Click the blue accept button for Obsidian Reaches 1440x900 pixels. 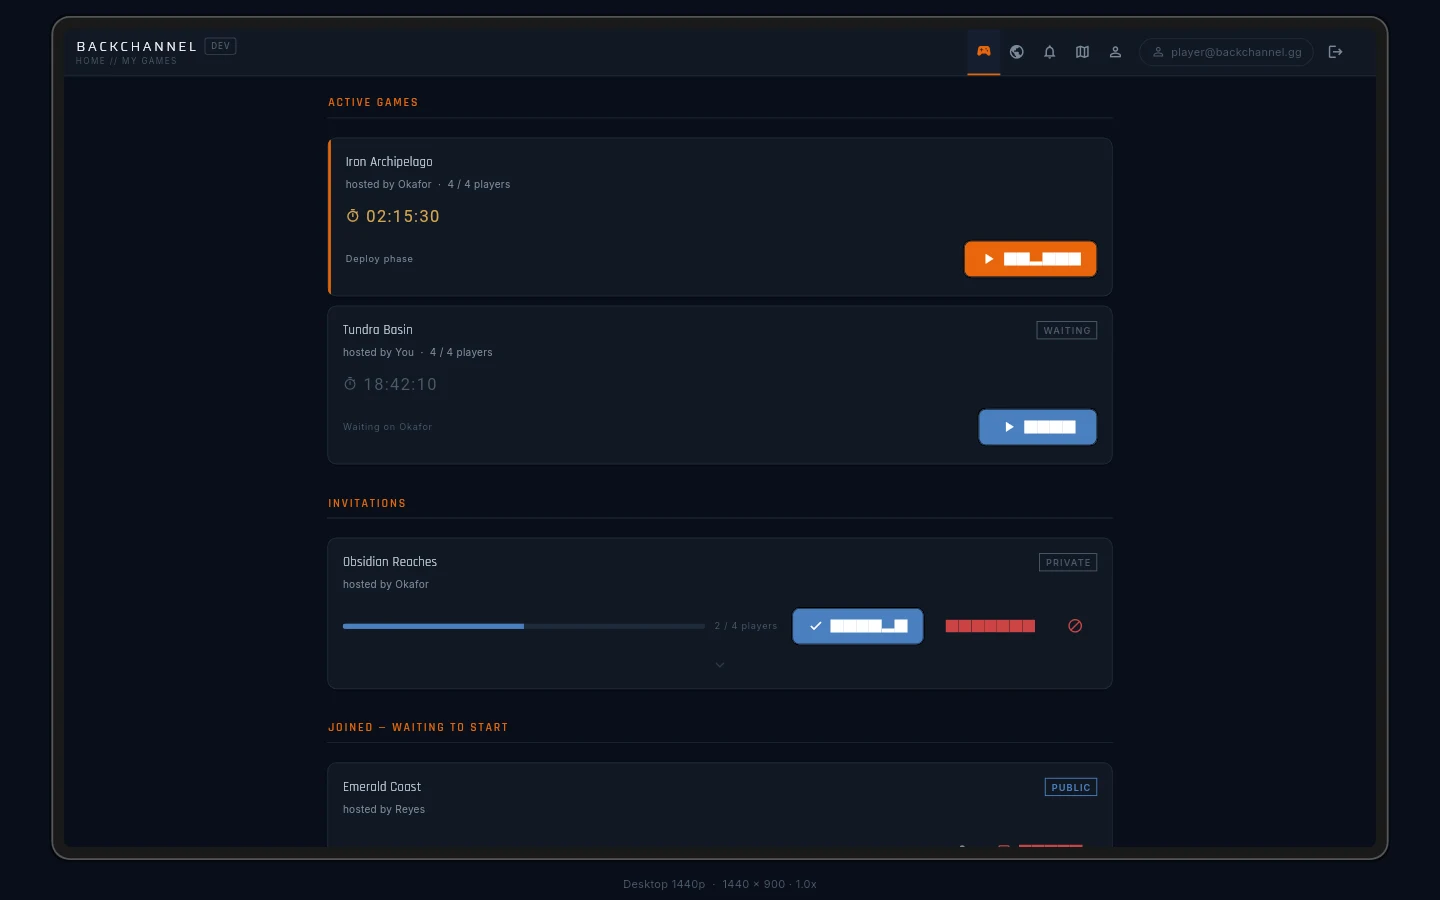(858, 626)
